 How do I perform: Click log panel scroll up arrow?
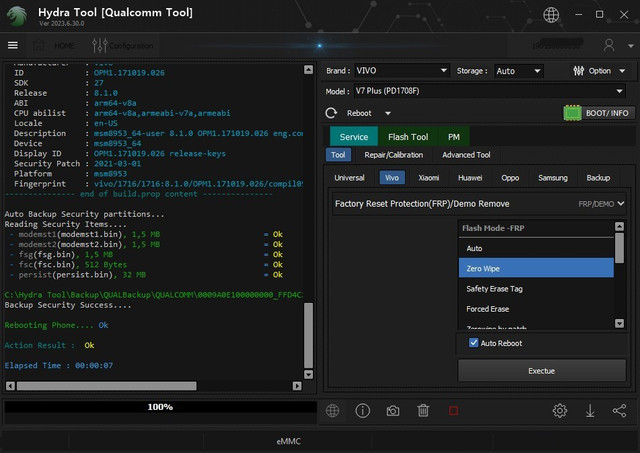click(309, 69)
